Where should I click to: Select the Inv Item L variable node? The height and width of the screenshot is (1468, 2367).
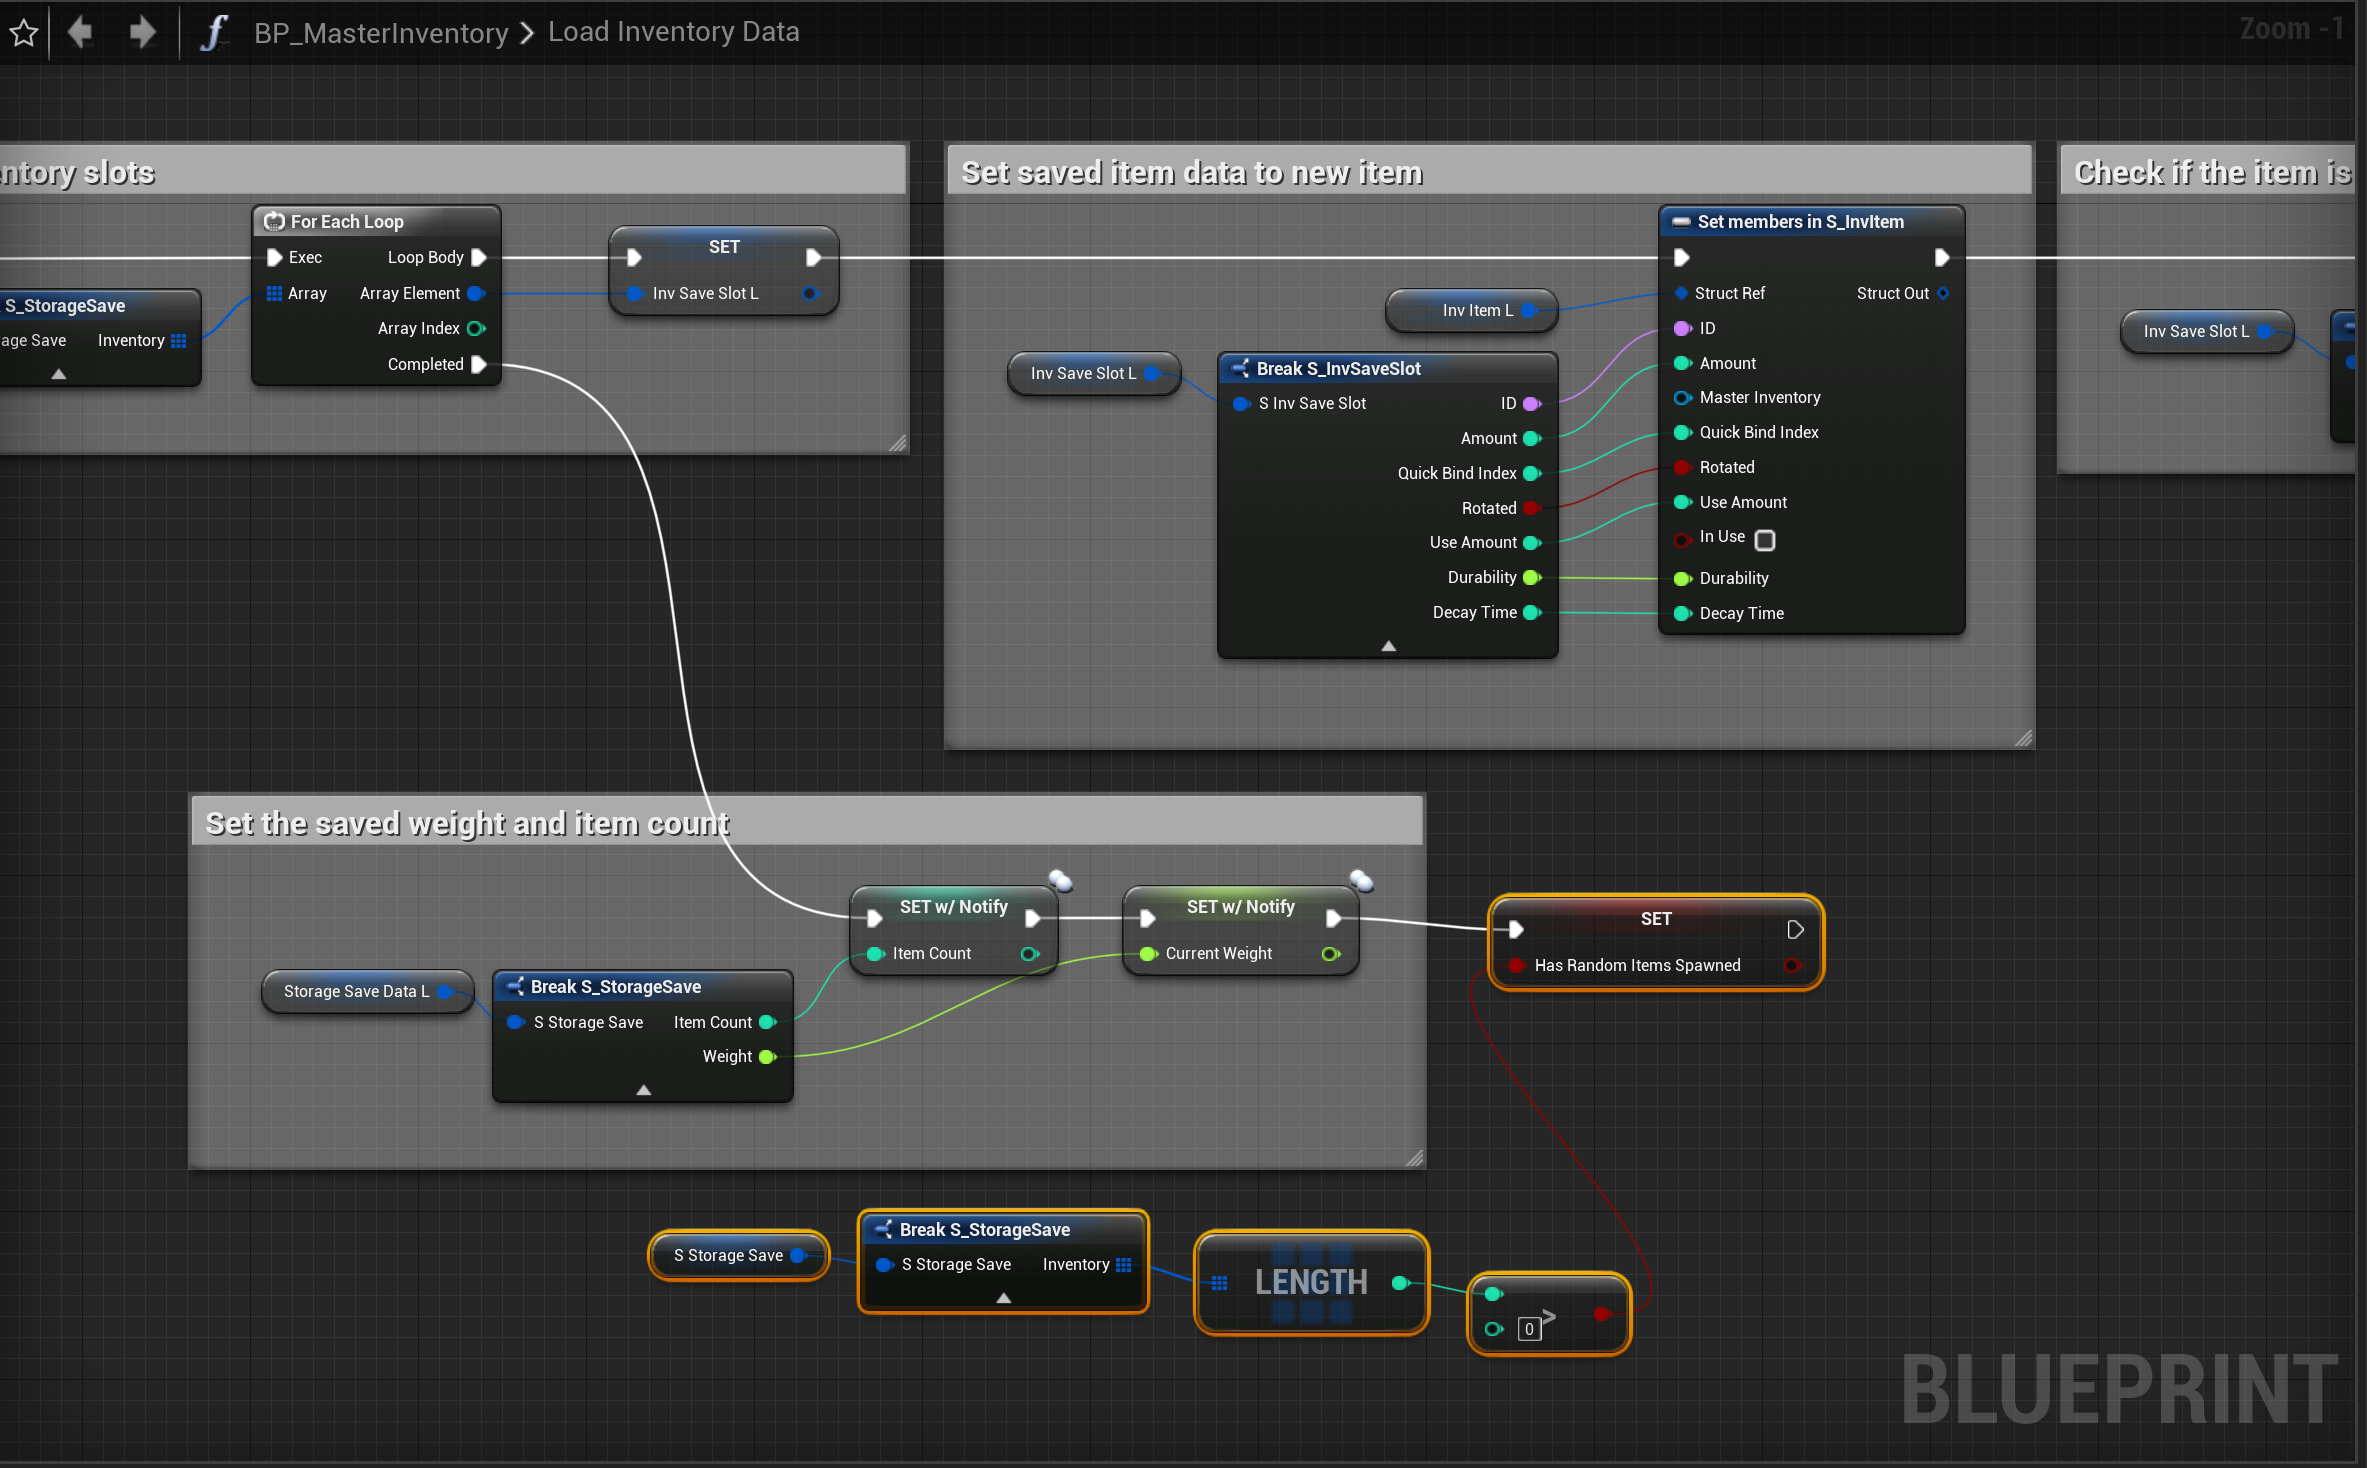1470,310
